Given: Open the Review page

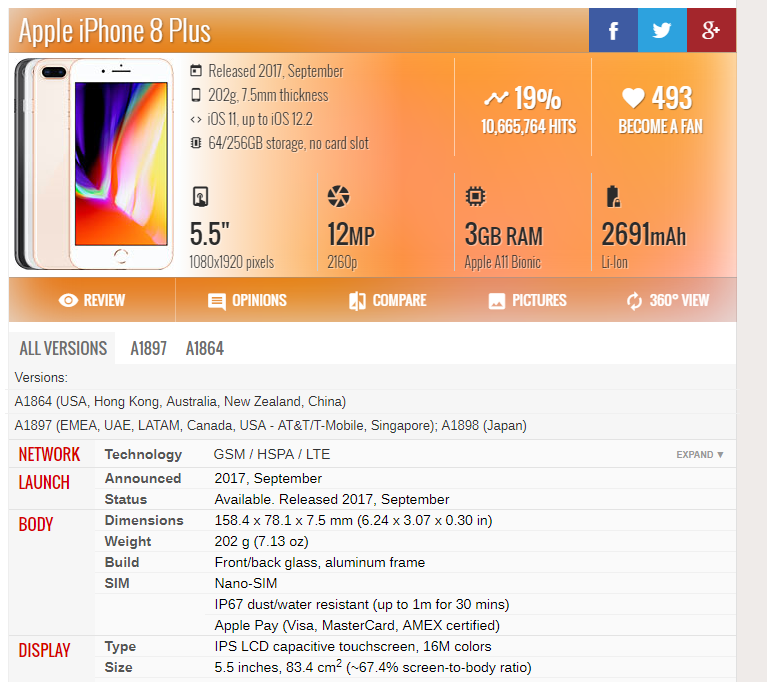Looking at the screenshot, I should (91, 300).
